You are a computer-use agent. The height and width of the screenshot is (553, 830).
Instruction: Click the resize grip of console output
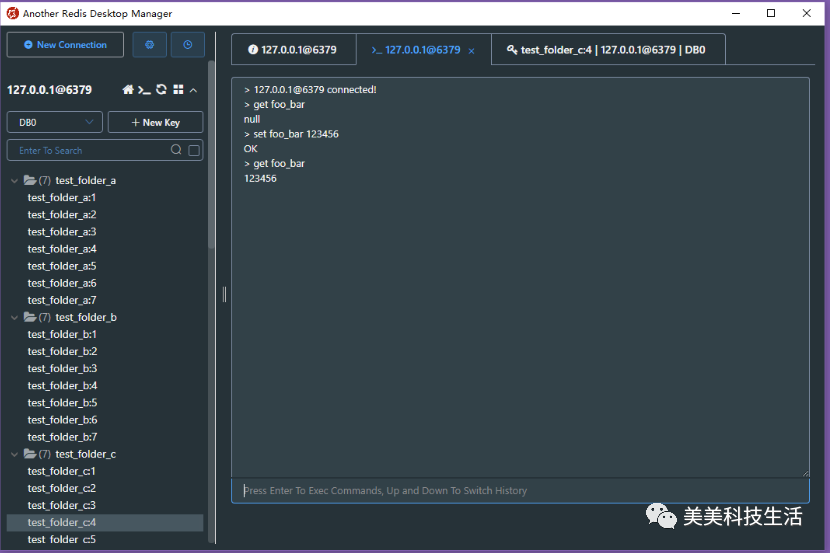click(805, 473)
